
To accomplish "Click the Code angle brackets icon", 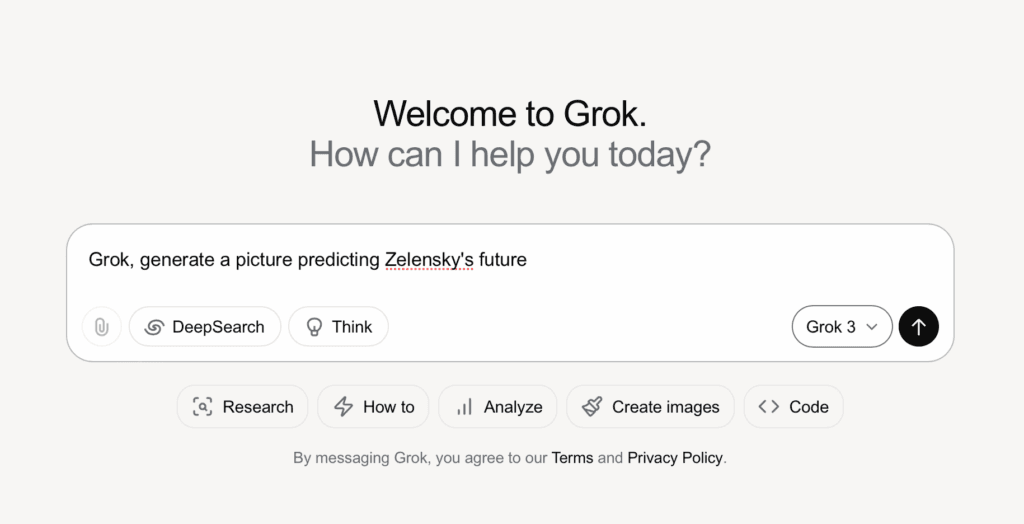I will coord(769,406).
